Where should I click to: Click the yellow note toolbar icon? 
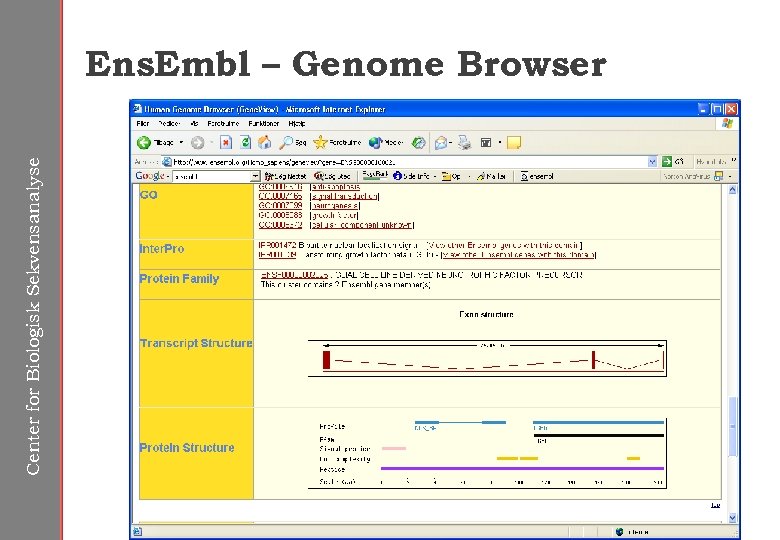pyautogui.click(x=514, y=143)
